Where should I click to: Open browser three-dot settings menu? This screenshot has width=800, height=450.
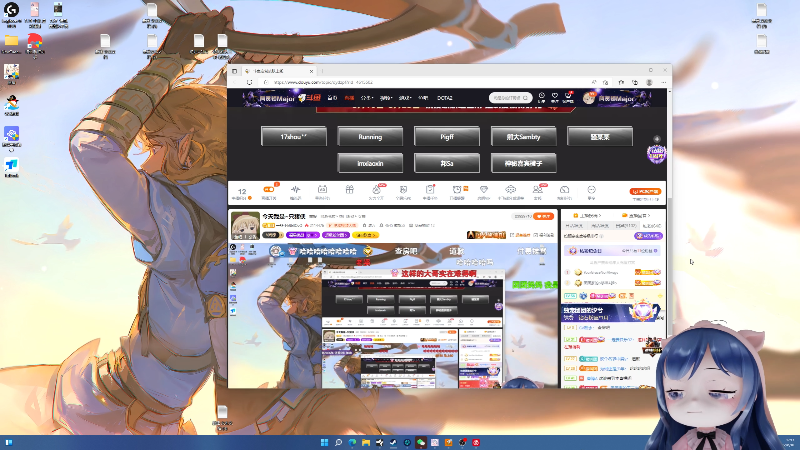coord(663,82)
